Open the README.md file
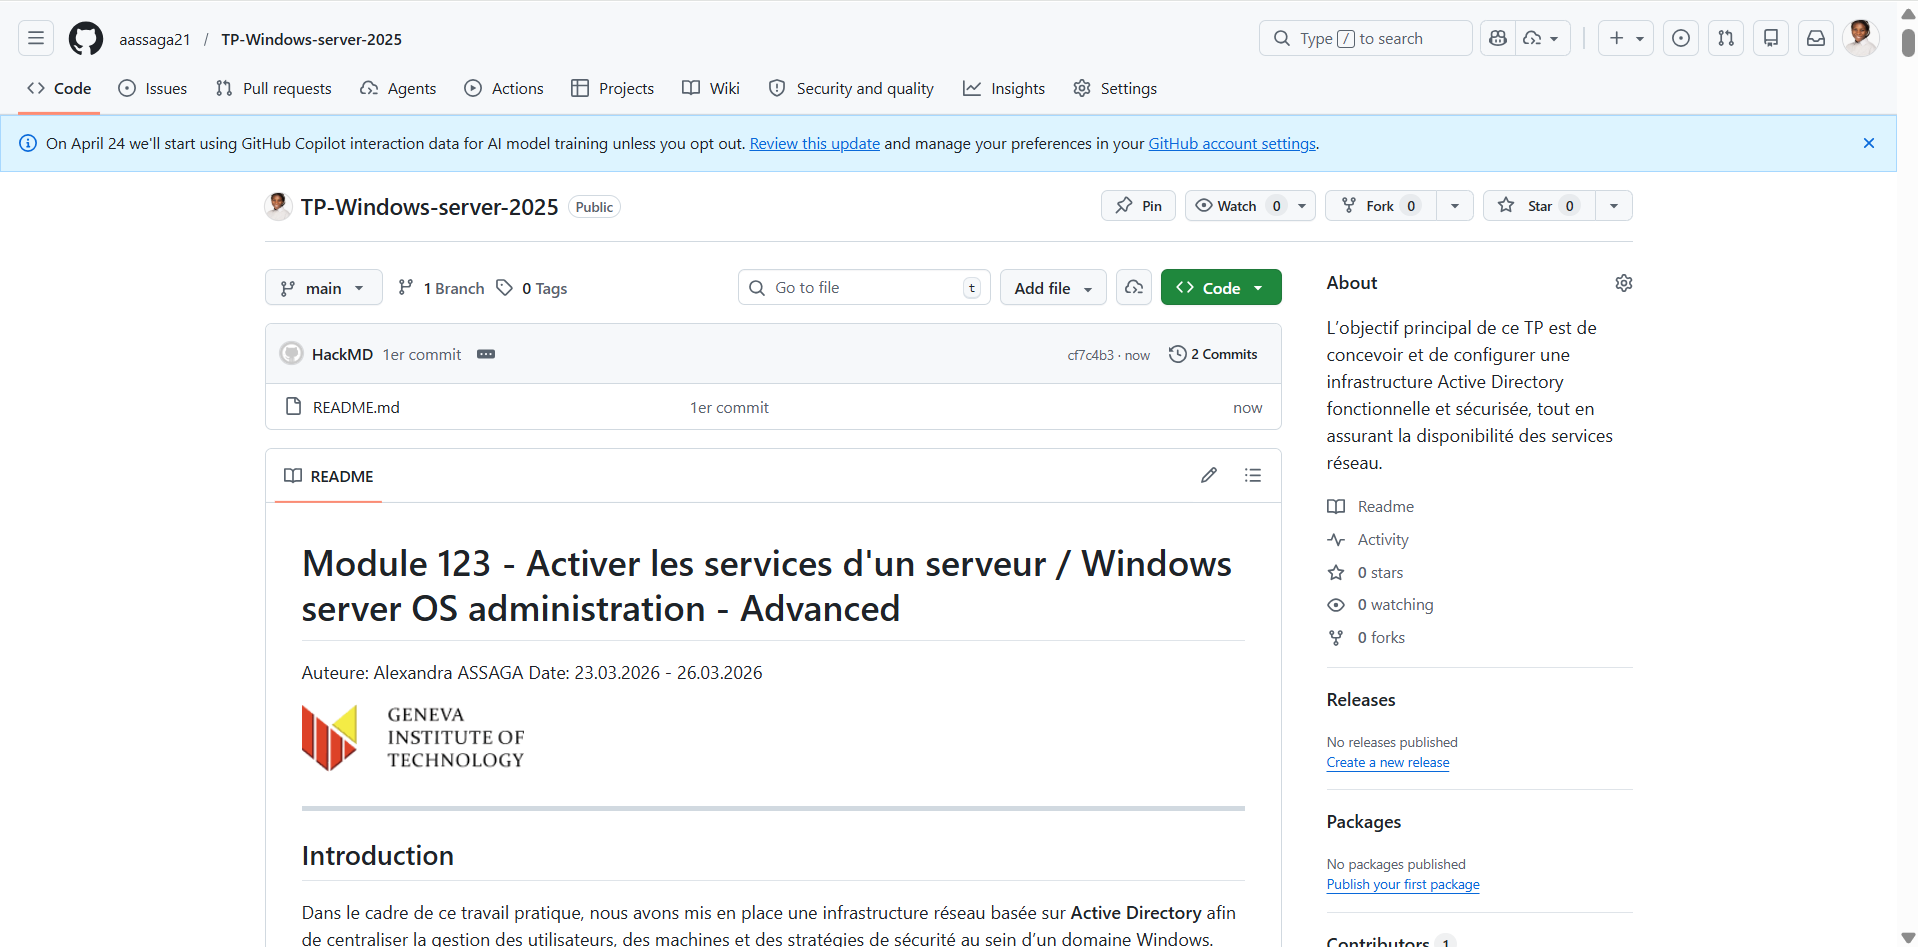 tap(356, 407)
